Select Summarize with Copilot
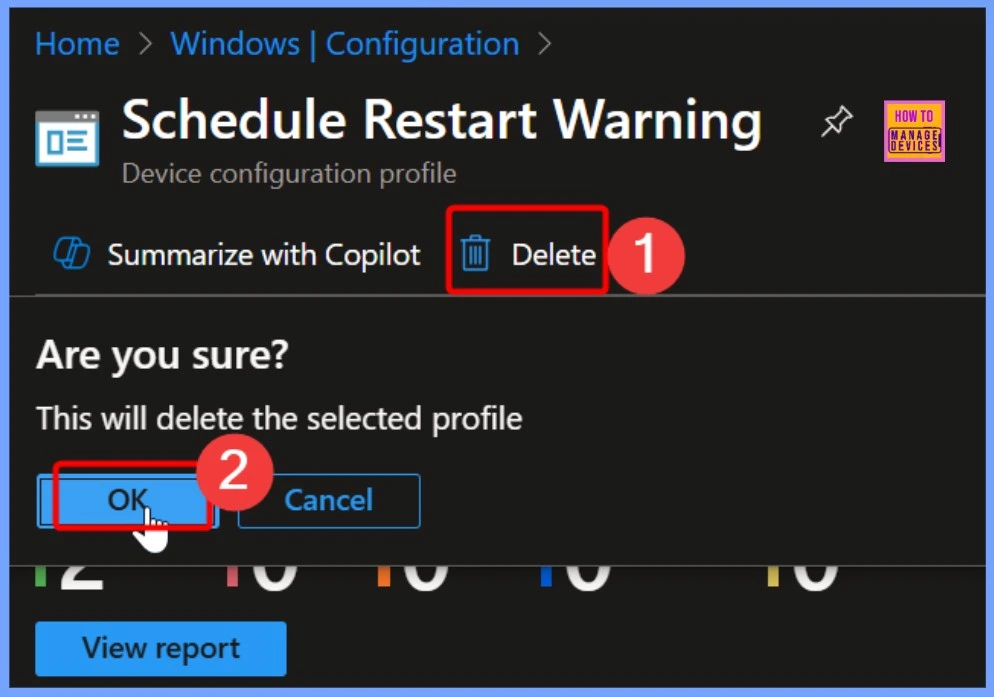This screenshot has width=994, height=697. [x=237, y=255]
